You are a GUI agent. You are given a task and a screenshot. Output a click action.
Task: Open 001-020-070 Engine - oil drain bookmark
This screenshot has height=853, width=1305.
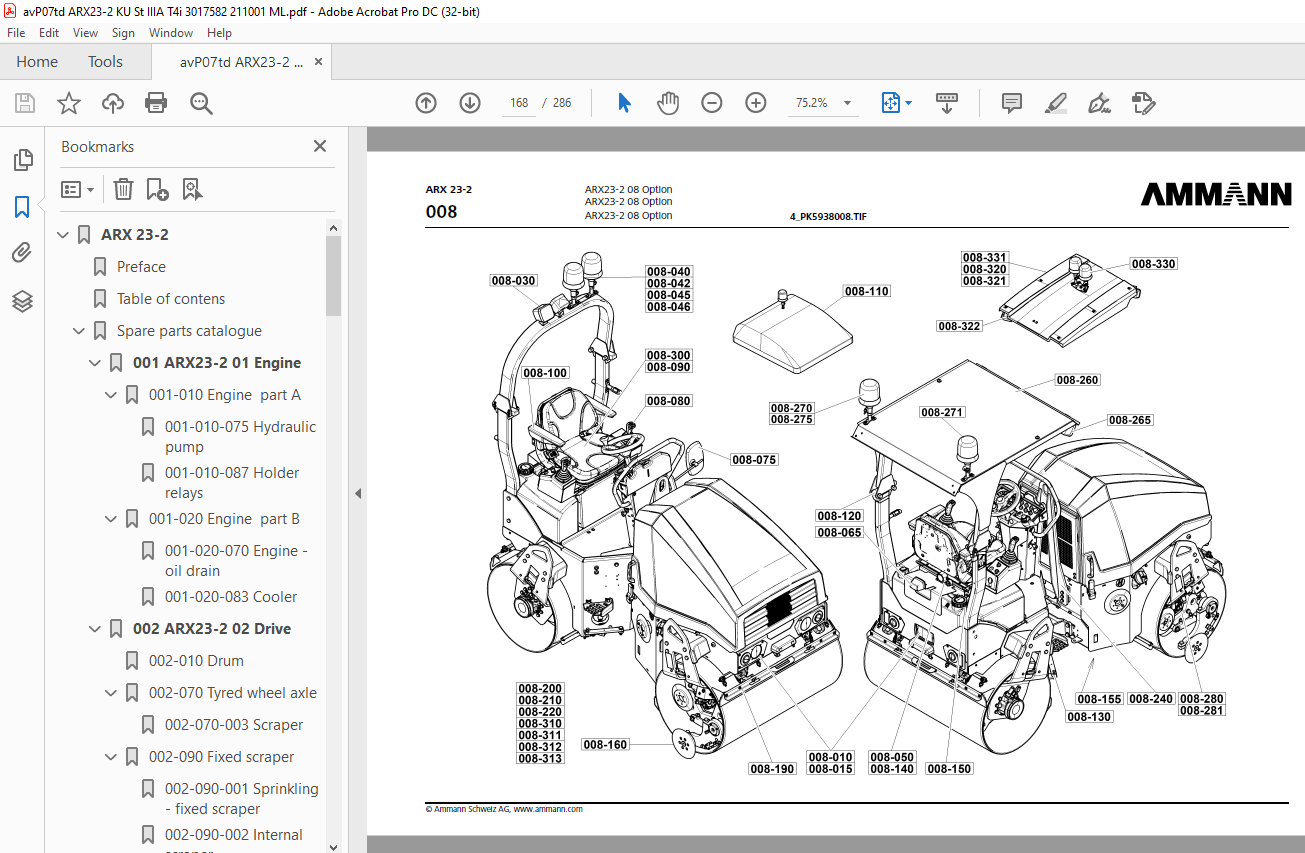click(x=236, y=561)
